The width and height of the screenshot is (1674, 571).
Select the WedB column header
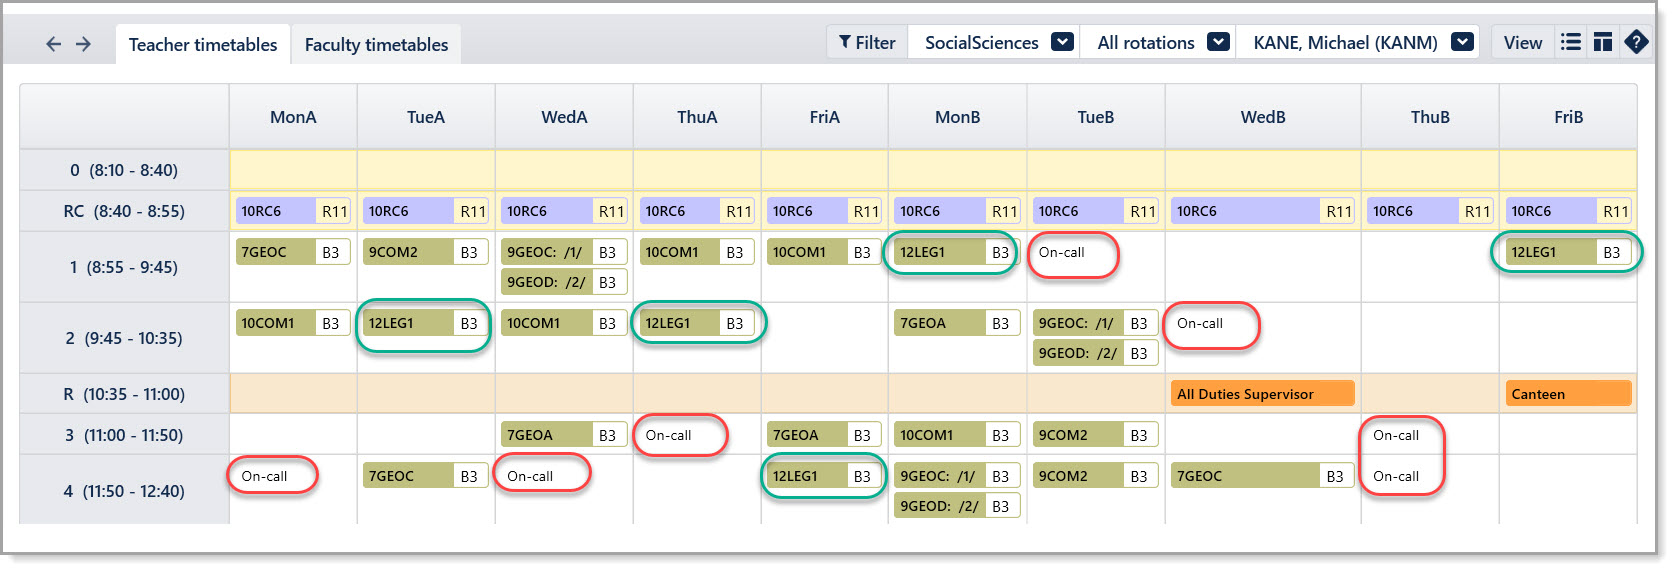click(1263, 117)
